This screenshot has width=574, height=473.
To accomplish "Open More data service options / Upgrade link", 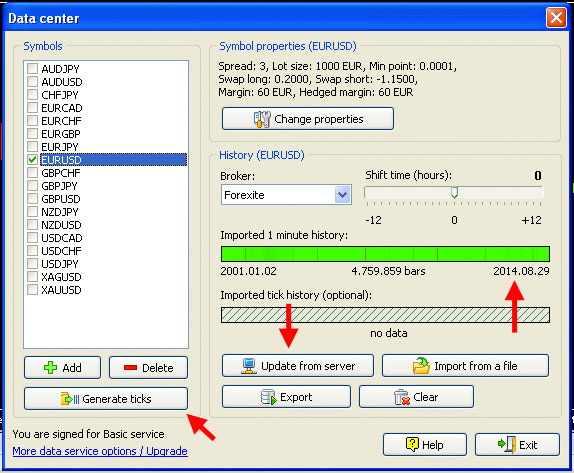I will (x=100, y=451).
